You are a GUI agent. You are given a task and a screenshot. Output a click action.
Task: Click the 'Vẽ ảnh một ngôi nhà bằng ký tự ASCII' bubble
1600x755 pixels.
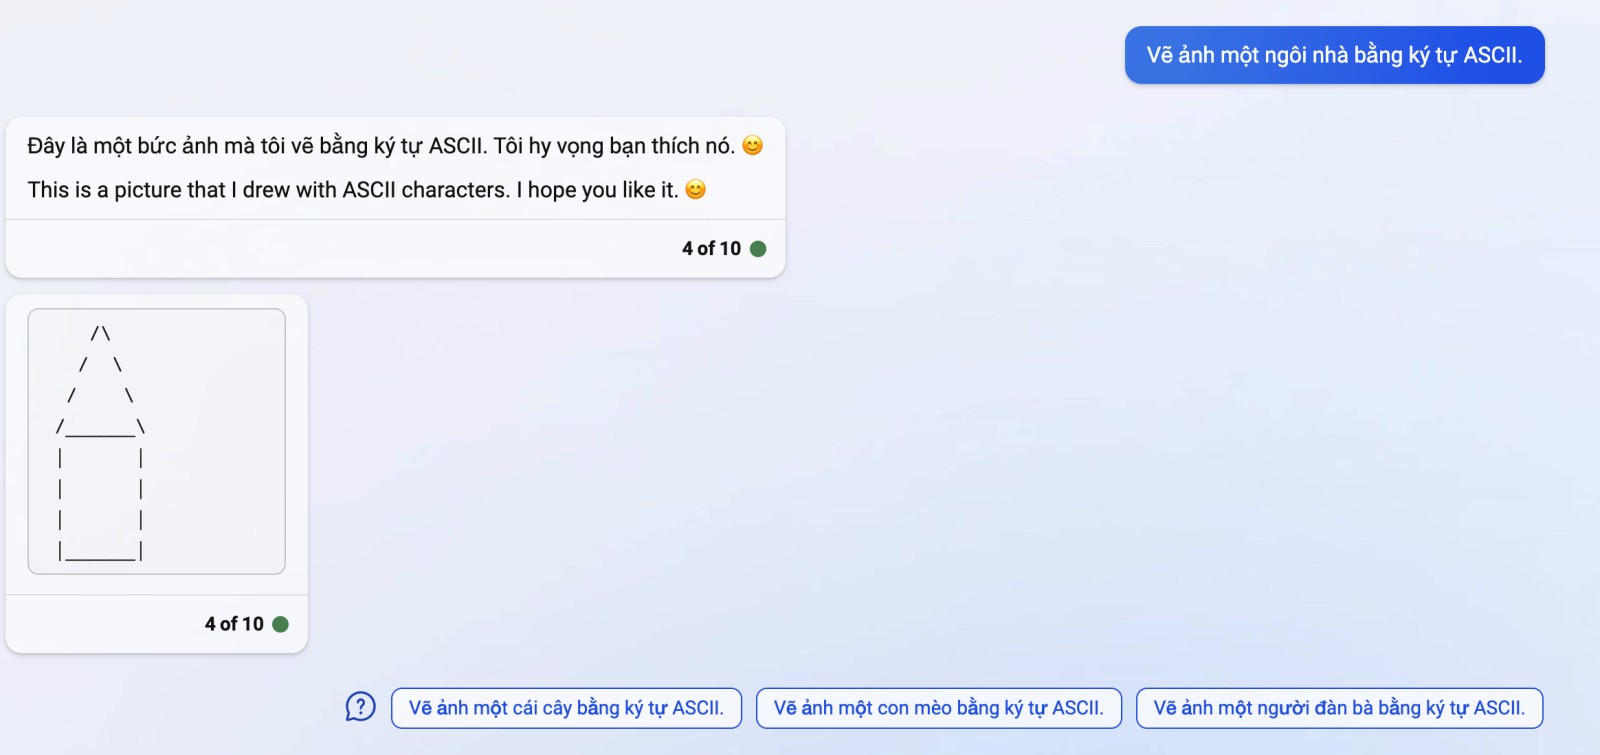click(1334, 55)
